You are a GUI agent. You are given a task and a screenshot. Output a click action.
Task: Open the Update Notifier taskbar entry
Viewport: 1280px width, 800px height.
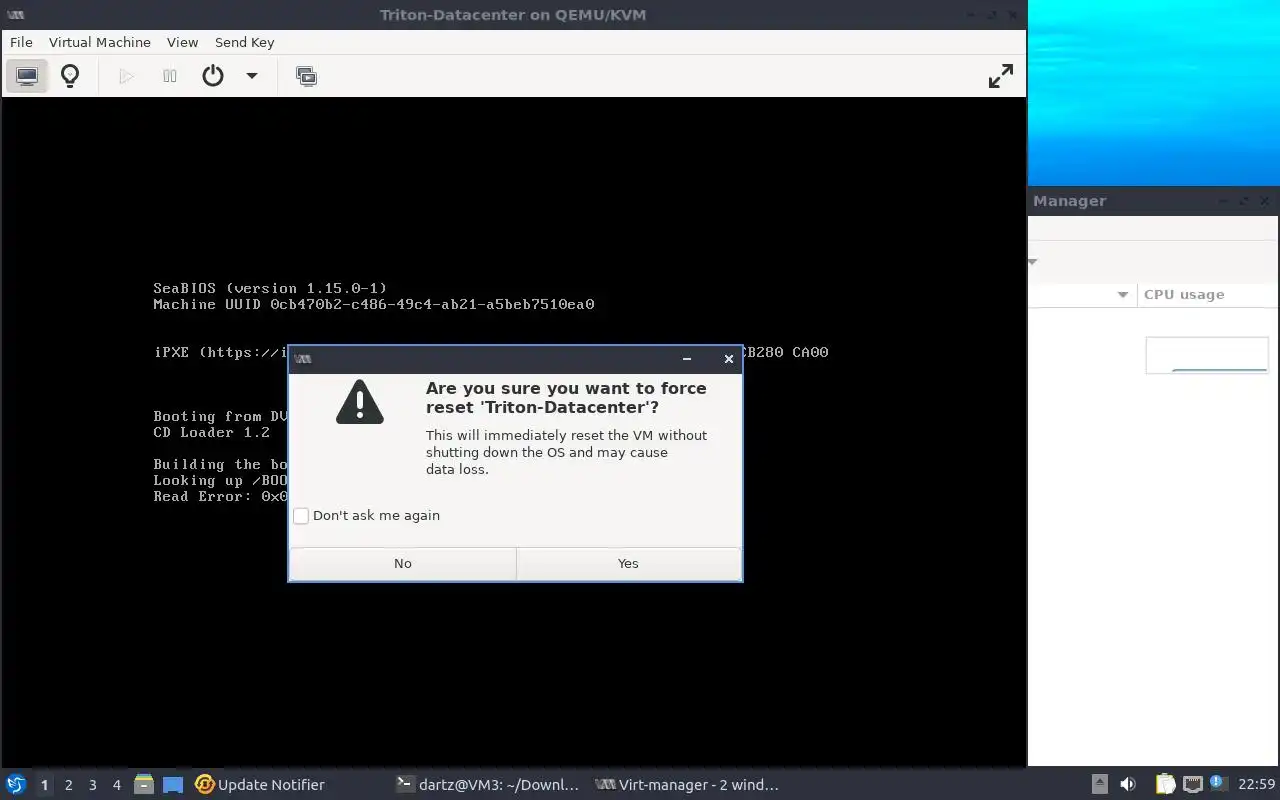[x=260, y=785]
